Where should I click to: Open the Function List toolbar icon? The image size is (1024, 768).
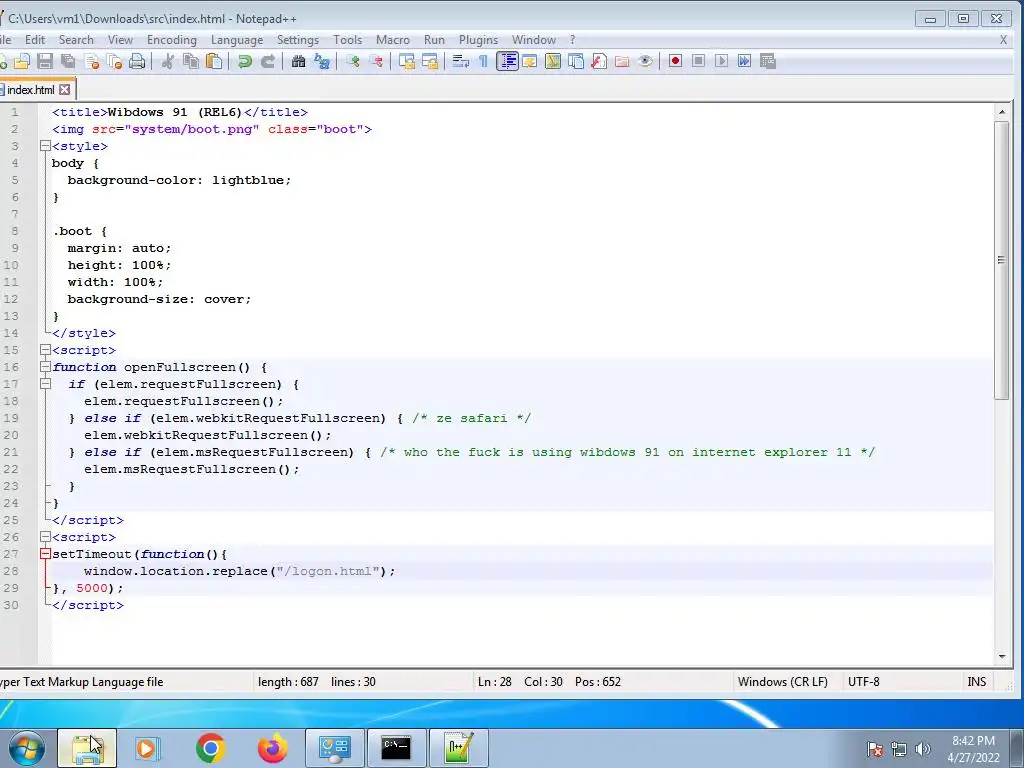tap(599, 61)
